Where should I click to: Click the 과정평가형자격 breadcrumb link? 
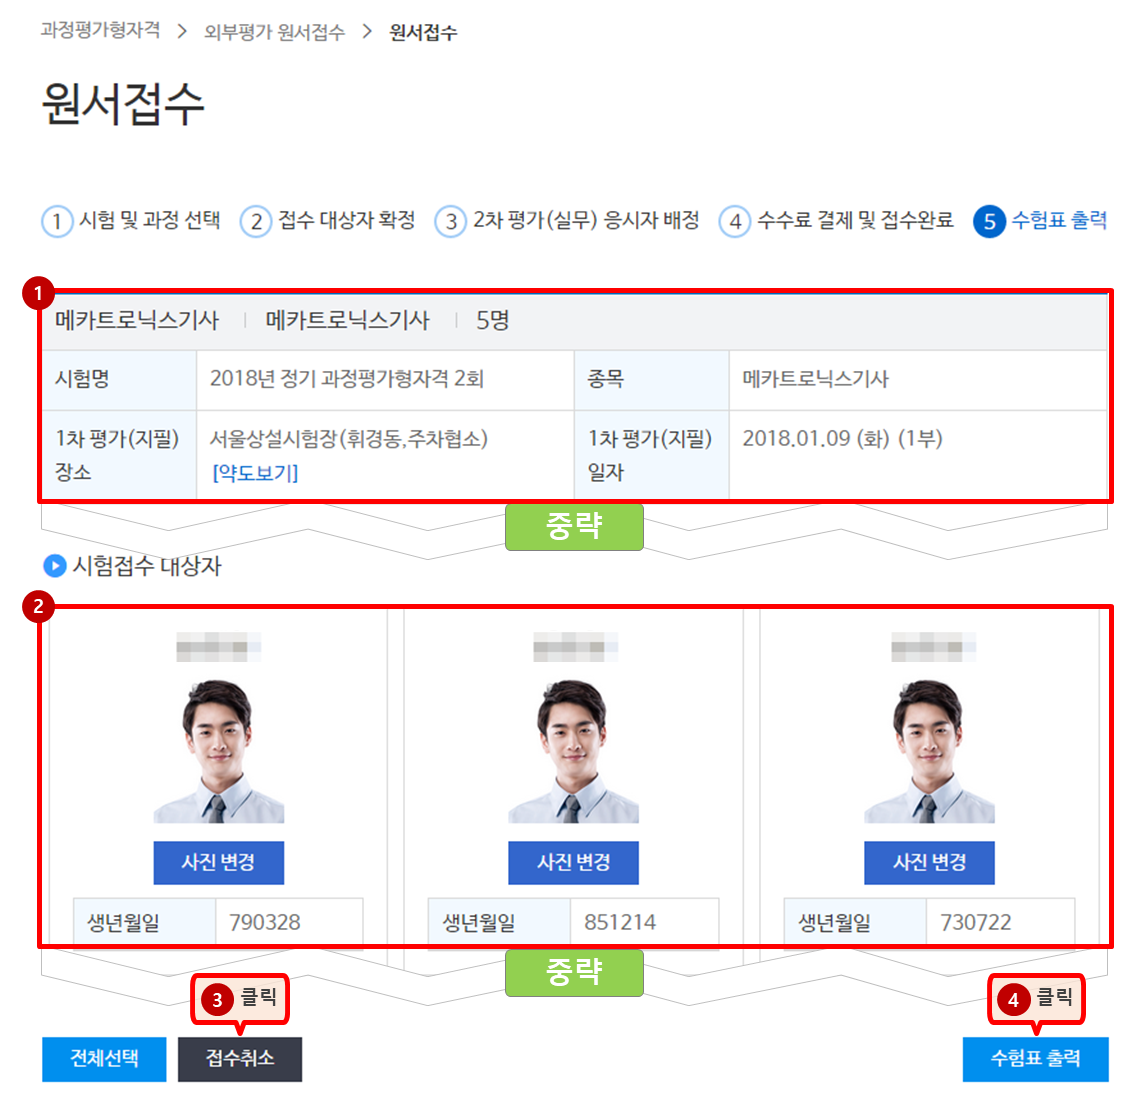100,31
